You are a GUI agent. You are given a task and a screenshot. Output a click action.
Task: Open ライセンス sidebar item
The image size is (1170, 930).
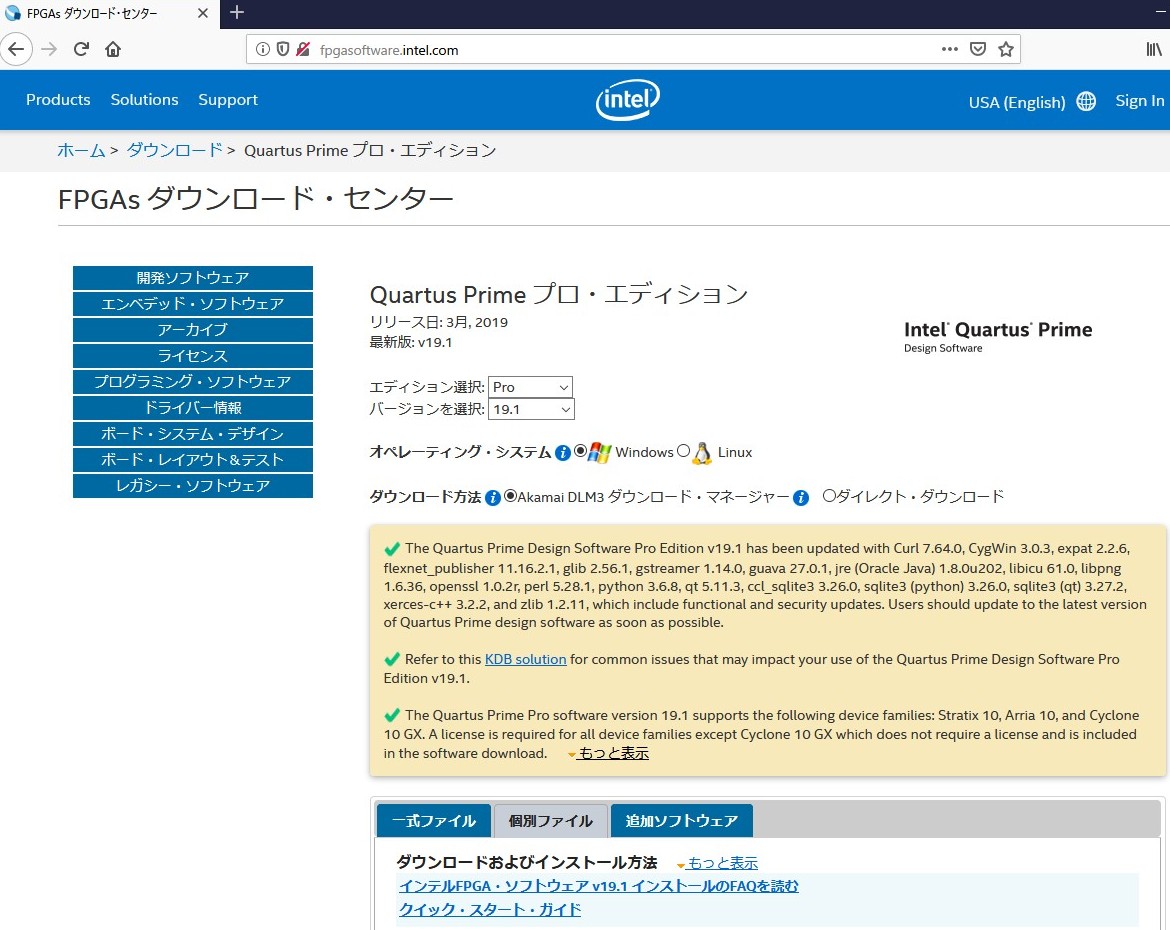(193, 356)
